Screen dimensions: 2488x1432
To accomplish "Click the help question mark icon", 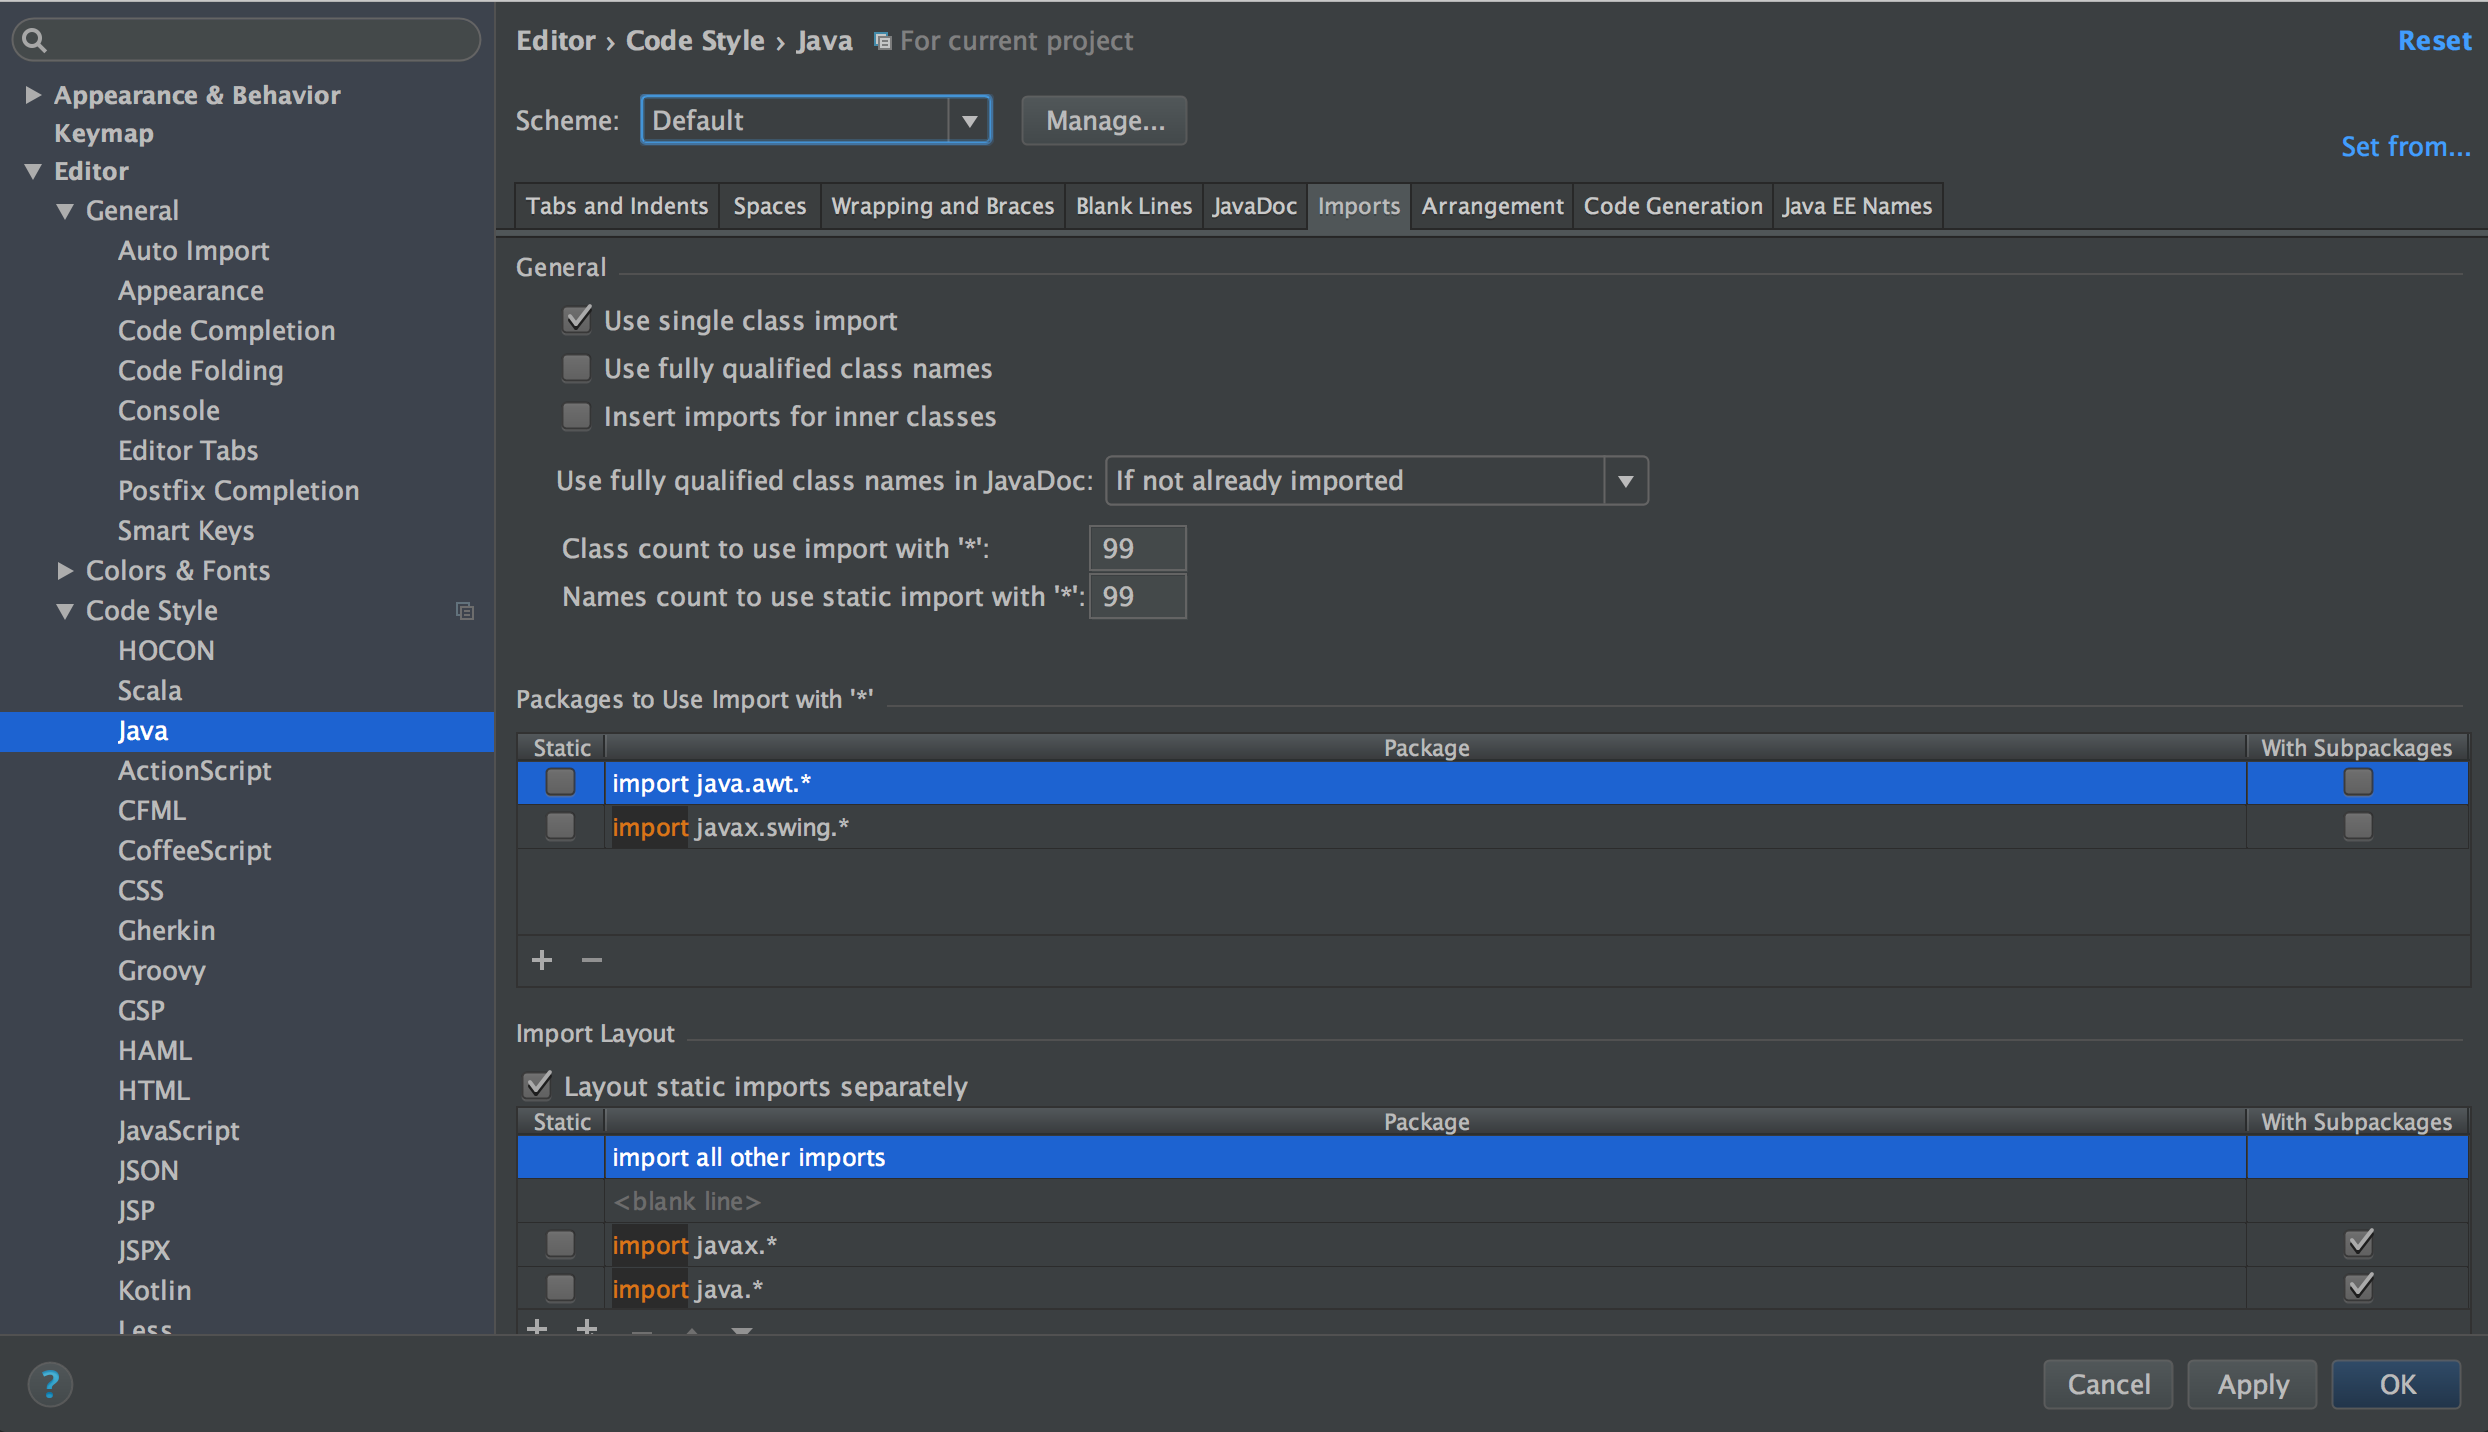I will (x=49, y=1384).
